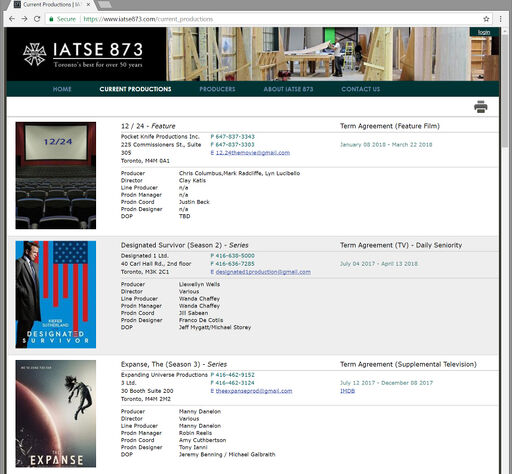Image resolution: width=512 pixels, height=474 pixels.
Task: Open CURRENT PRODUCTIONS menu item
Action: (135, 89)
